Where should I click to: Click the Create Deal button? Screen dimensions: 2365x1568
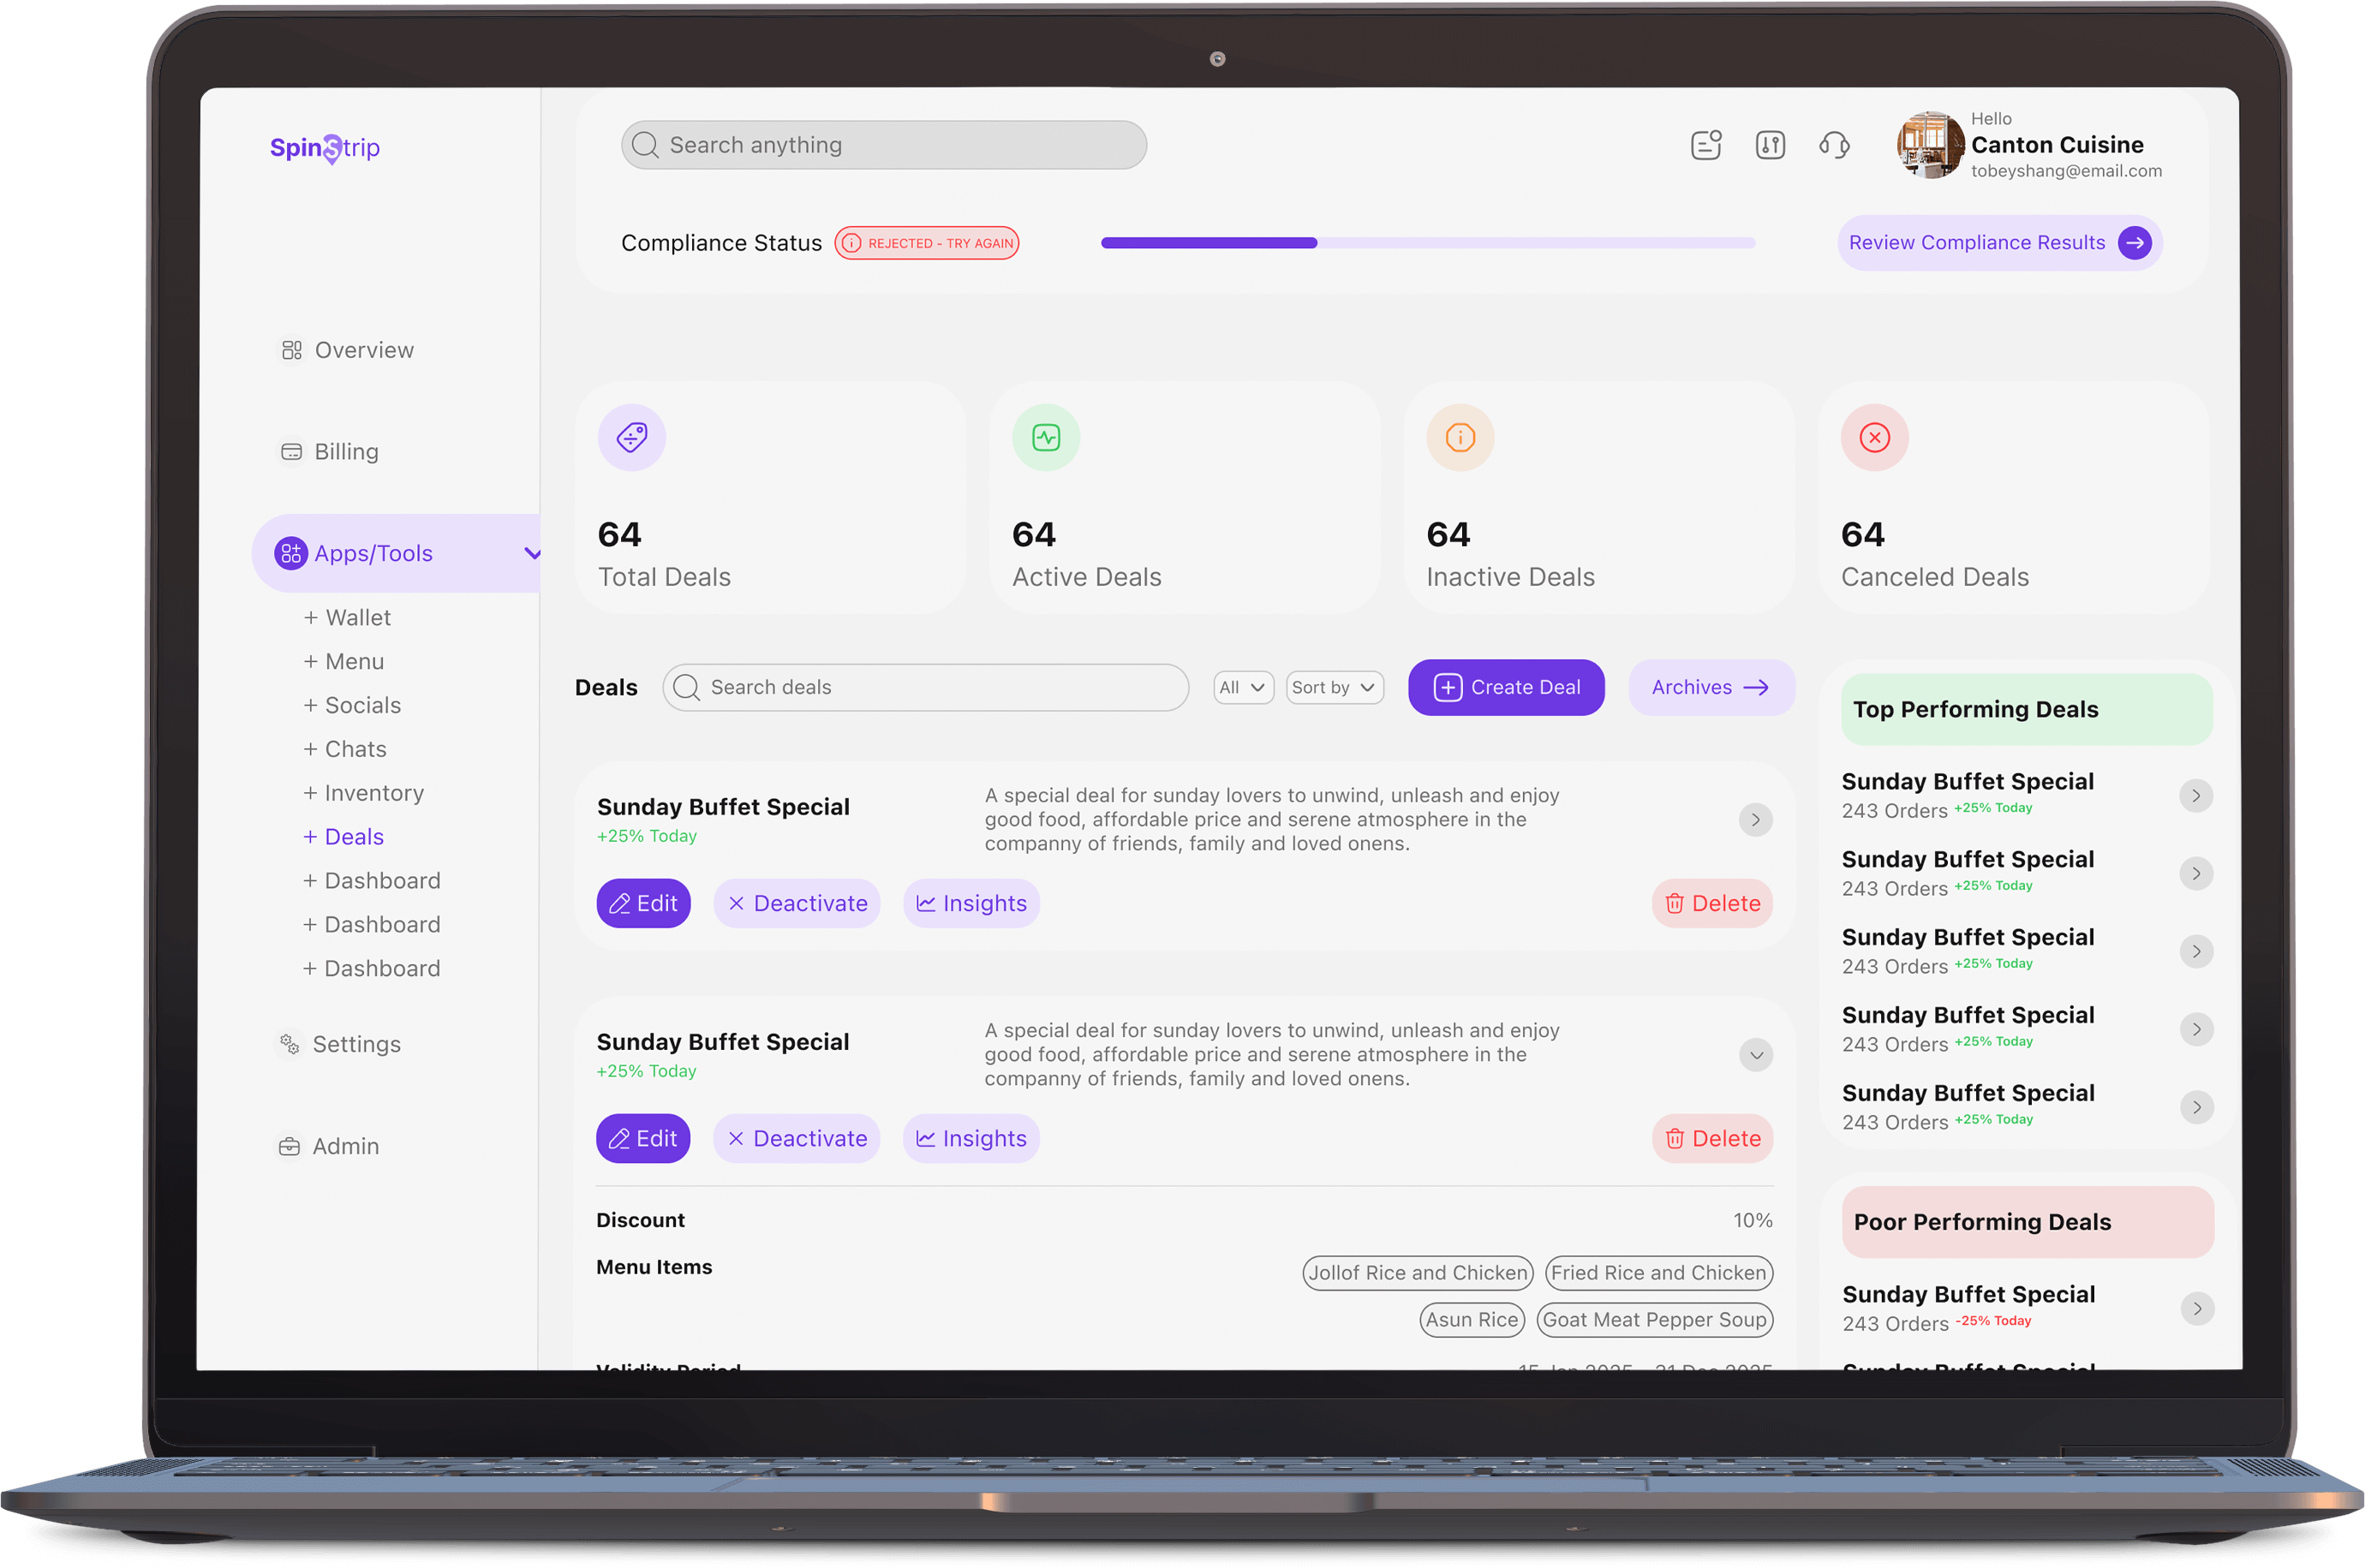tap(1506, 687)
